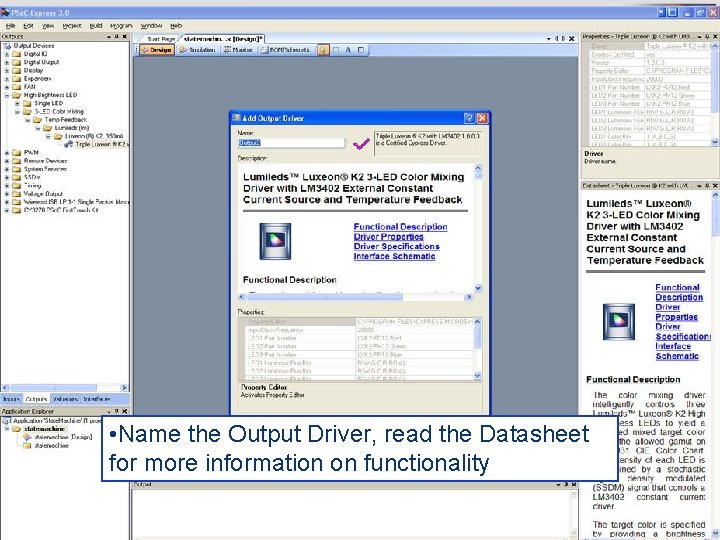Open Interface Schematic link in dialog

pos(394,256)
